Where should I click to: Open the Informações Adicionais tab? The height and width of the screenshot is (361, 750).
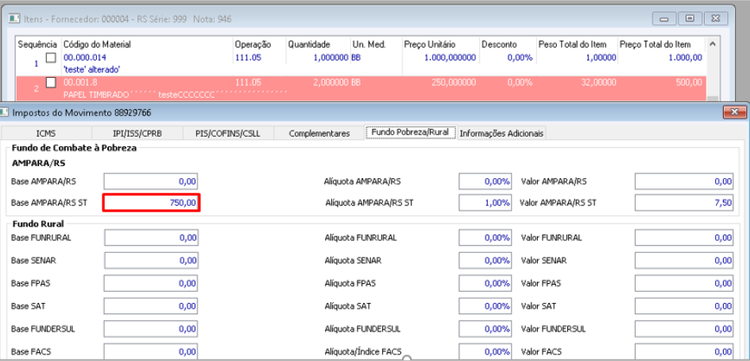[501, 133]
